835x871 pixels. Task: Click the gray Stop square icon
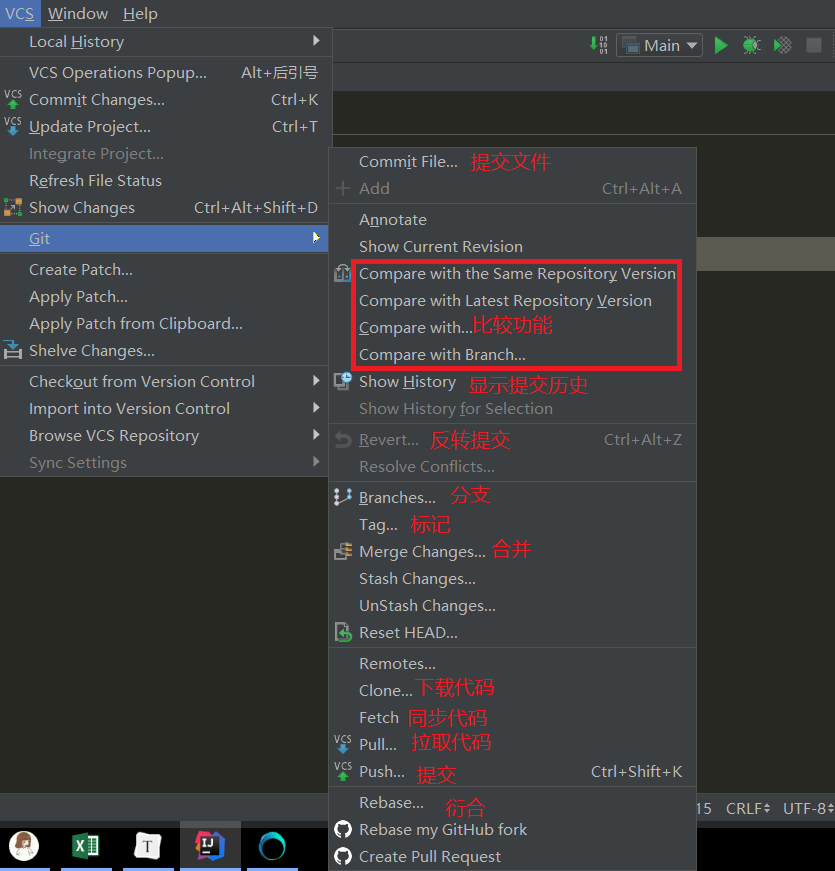tap(814, 45)
